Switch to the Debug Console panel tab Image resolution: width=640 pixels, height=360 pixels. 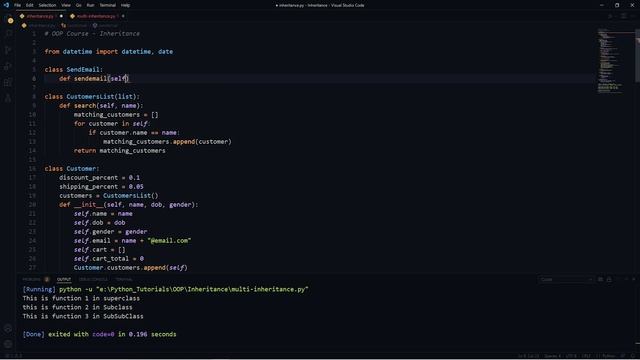pyautogui.click(x=93, y=279)
